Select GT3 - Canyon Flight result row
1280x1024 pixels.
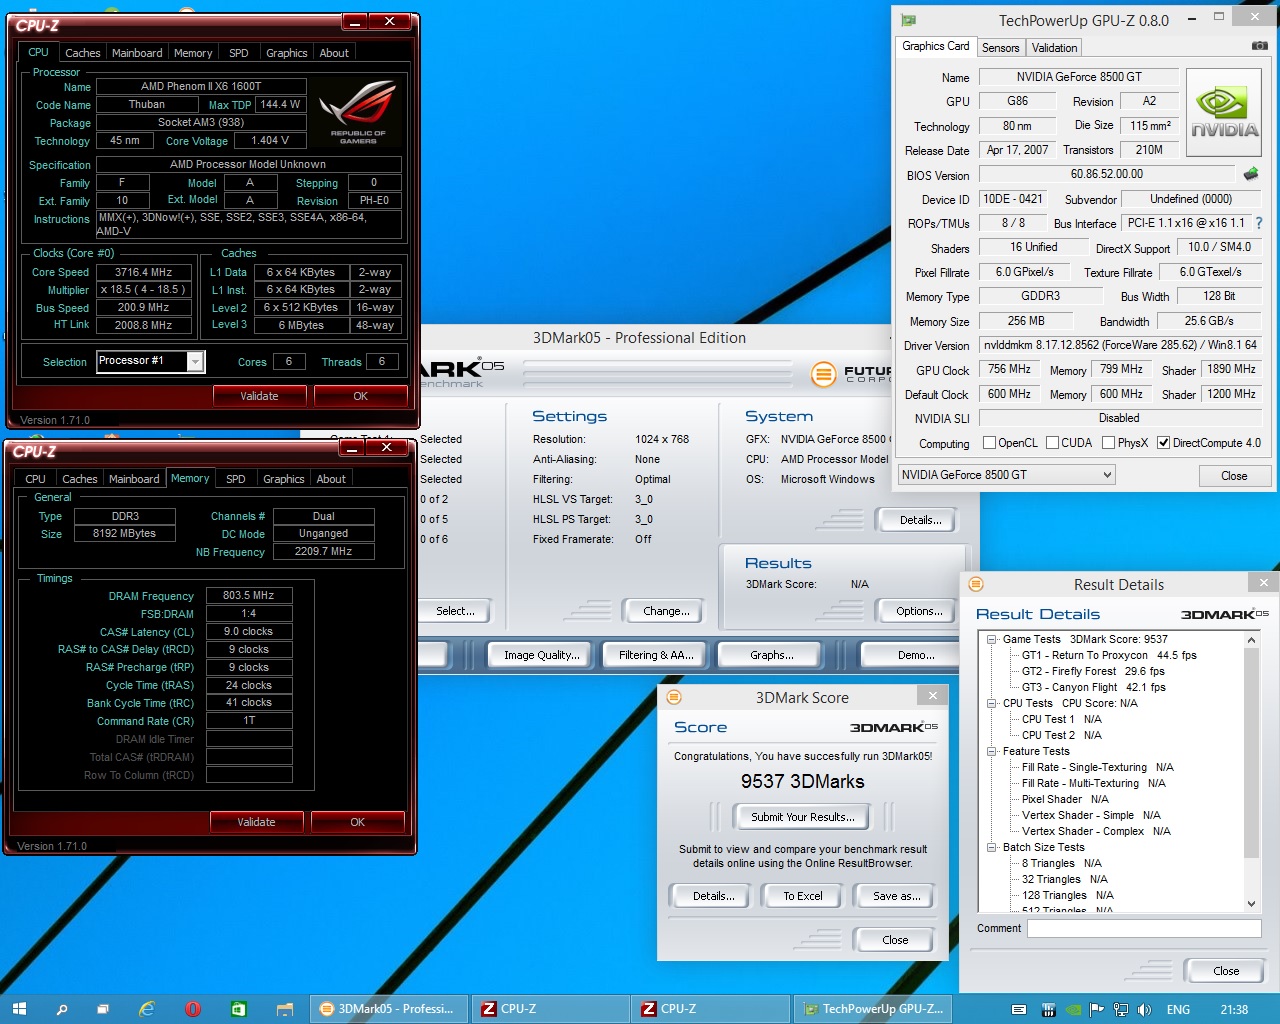[x=1094, y=687]
